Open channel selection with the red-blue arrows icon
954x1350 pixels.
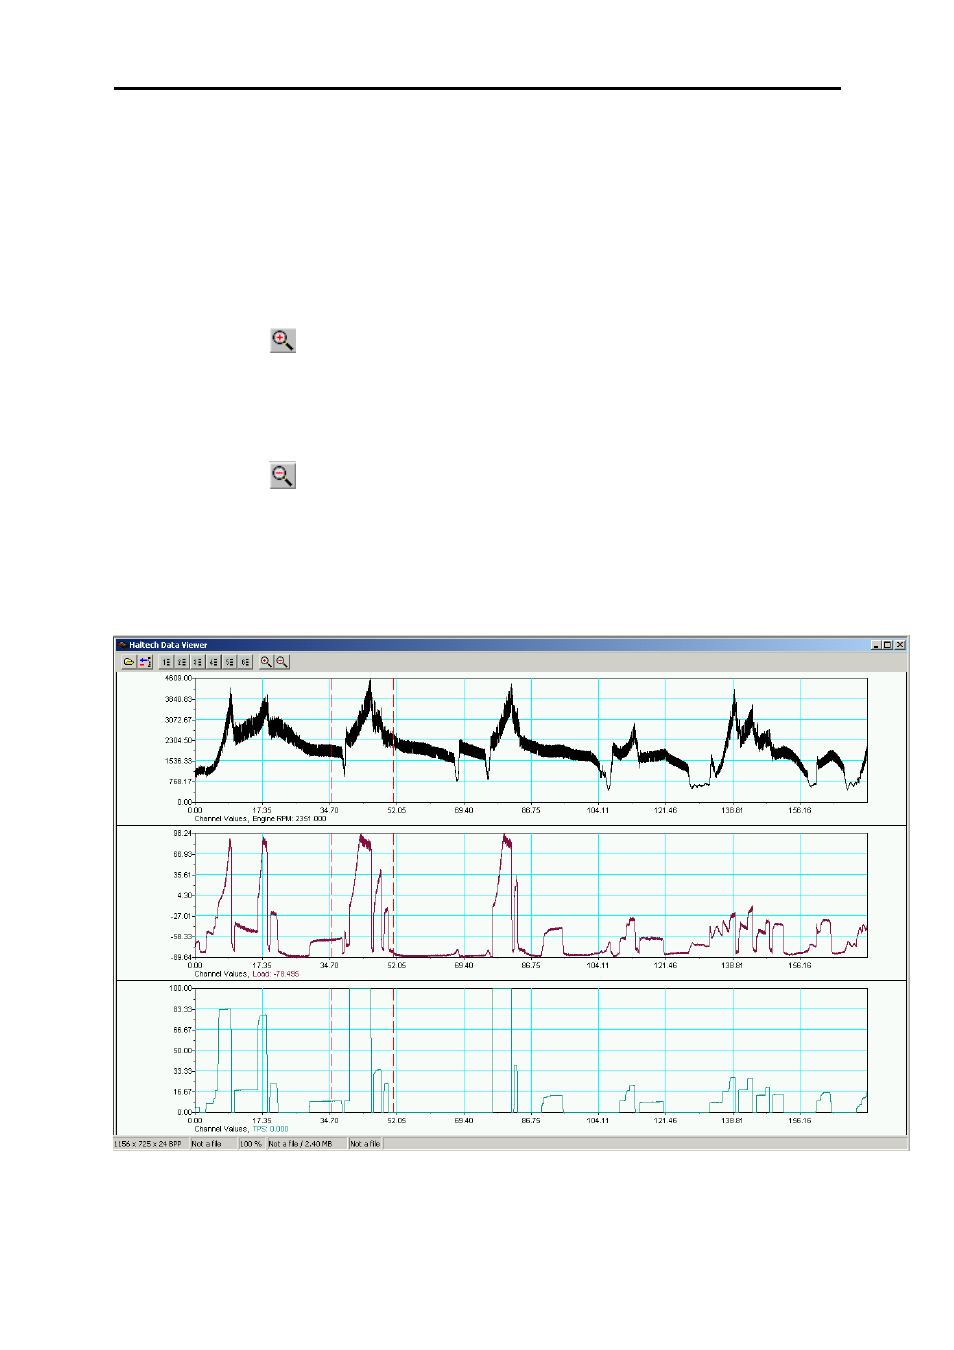click(x=145, y=662)
